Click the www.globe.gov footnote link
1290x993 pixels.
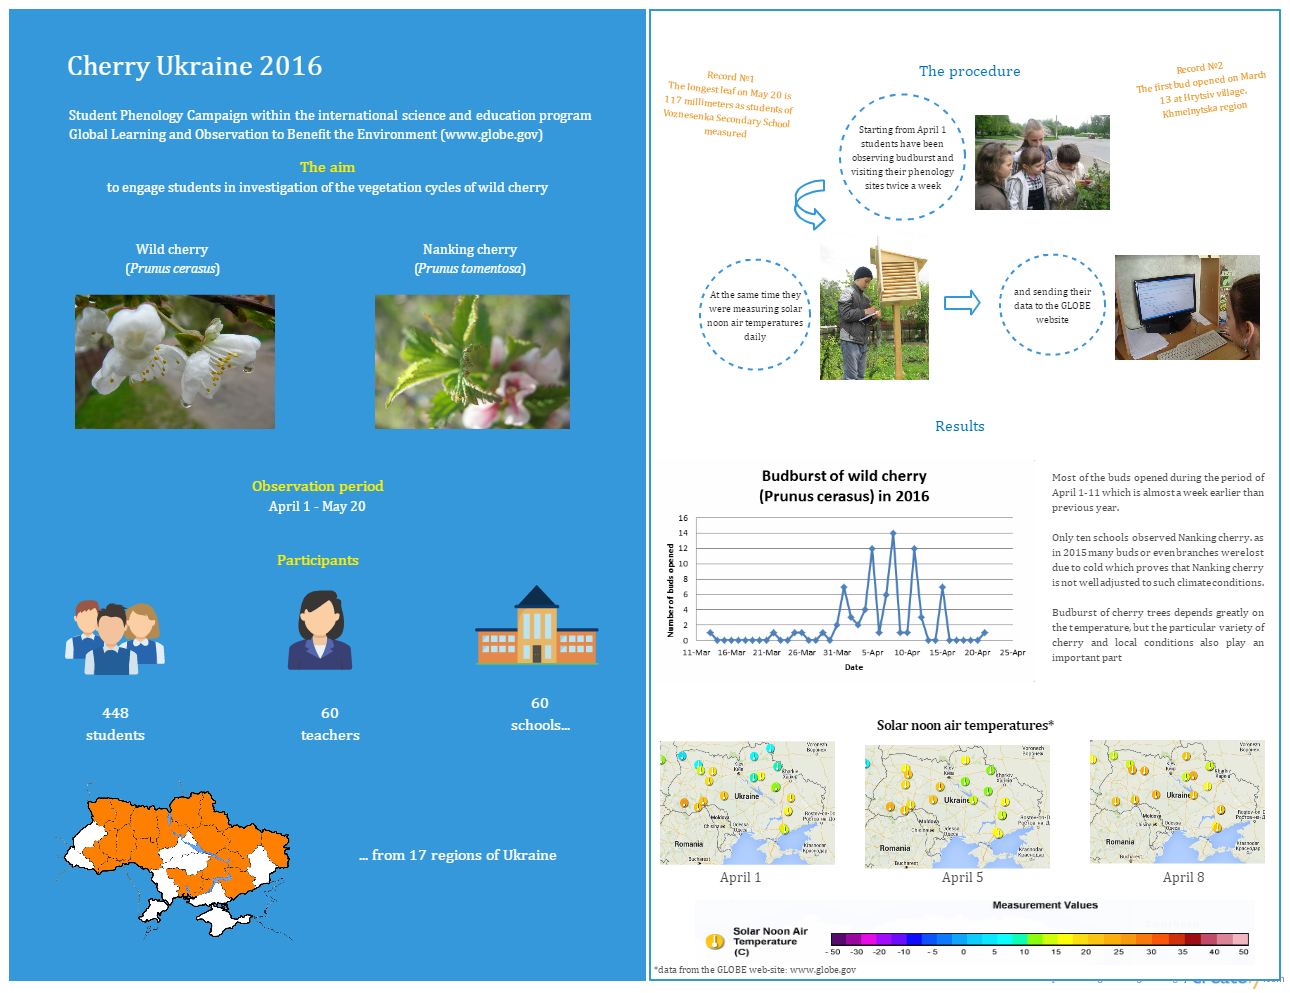click(822, 969)
